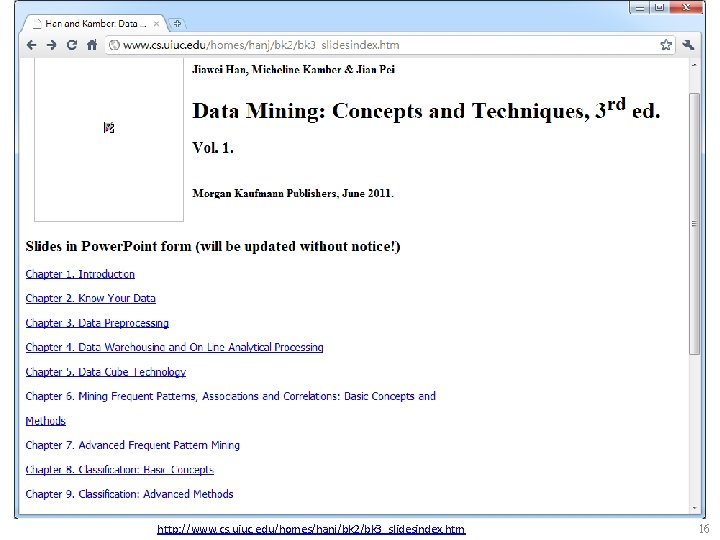Click the Slides in PowerPoint form heading
This screenshot has width=720, height=540.
[213, 247]
